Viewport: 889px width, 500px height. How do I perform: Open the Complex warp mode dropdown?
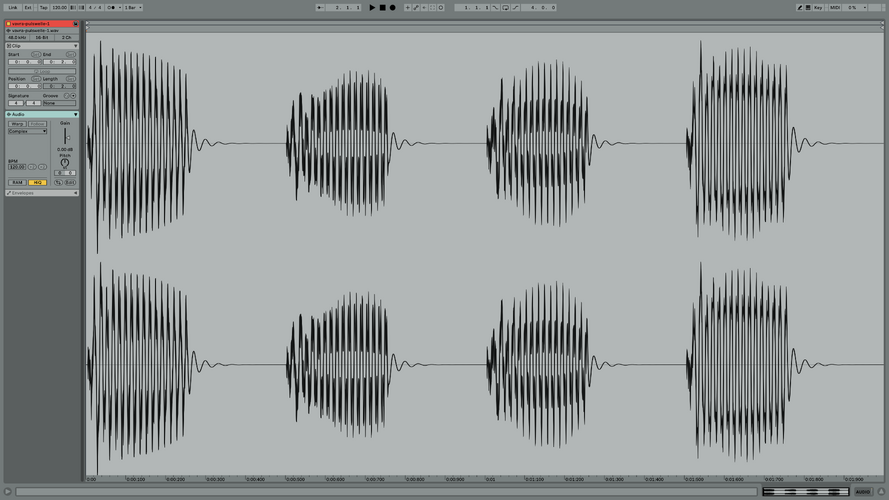[x=27, y=131]
